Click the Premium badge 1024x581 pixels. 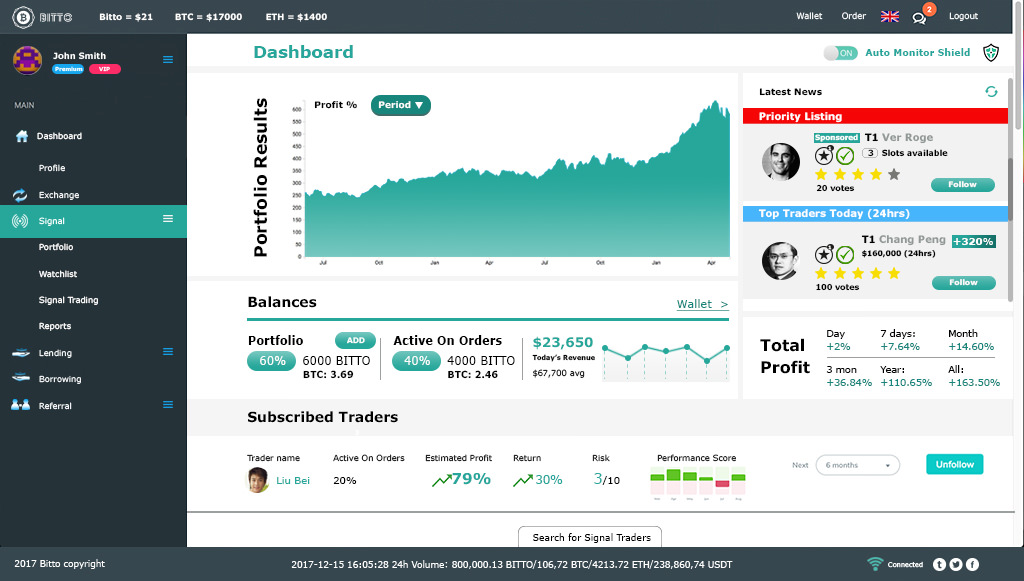point(69,69)
